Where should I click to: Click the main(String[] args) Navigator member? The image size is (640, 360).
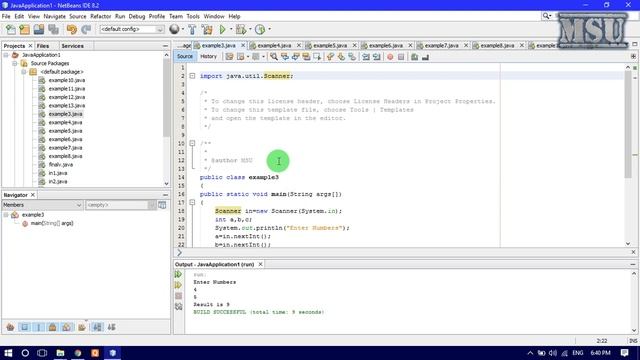point(52,223)
